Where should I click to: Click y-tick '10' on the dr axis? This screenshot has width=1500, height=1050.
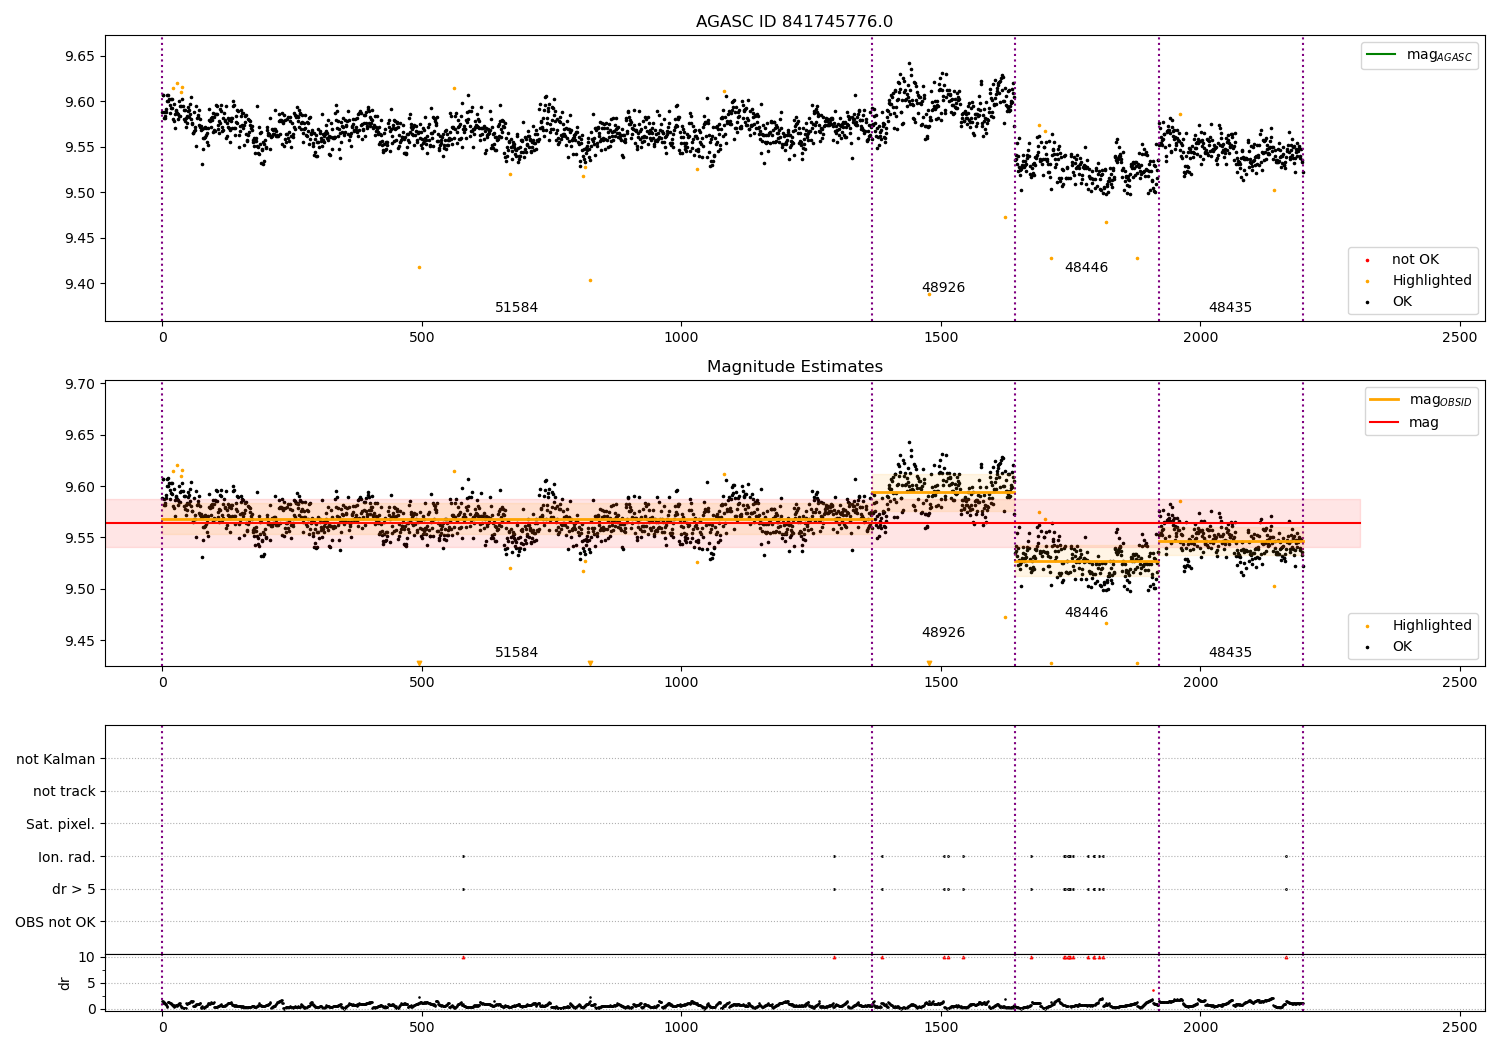click(x=87, y=957)
